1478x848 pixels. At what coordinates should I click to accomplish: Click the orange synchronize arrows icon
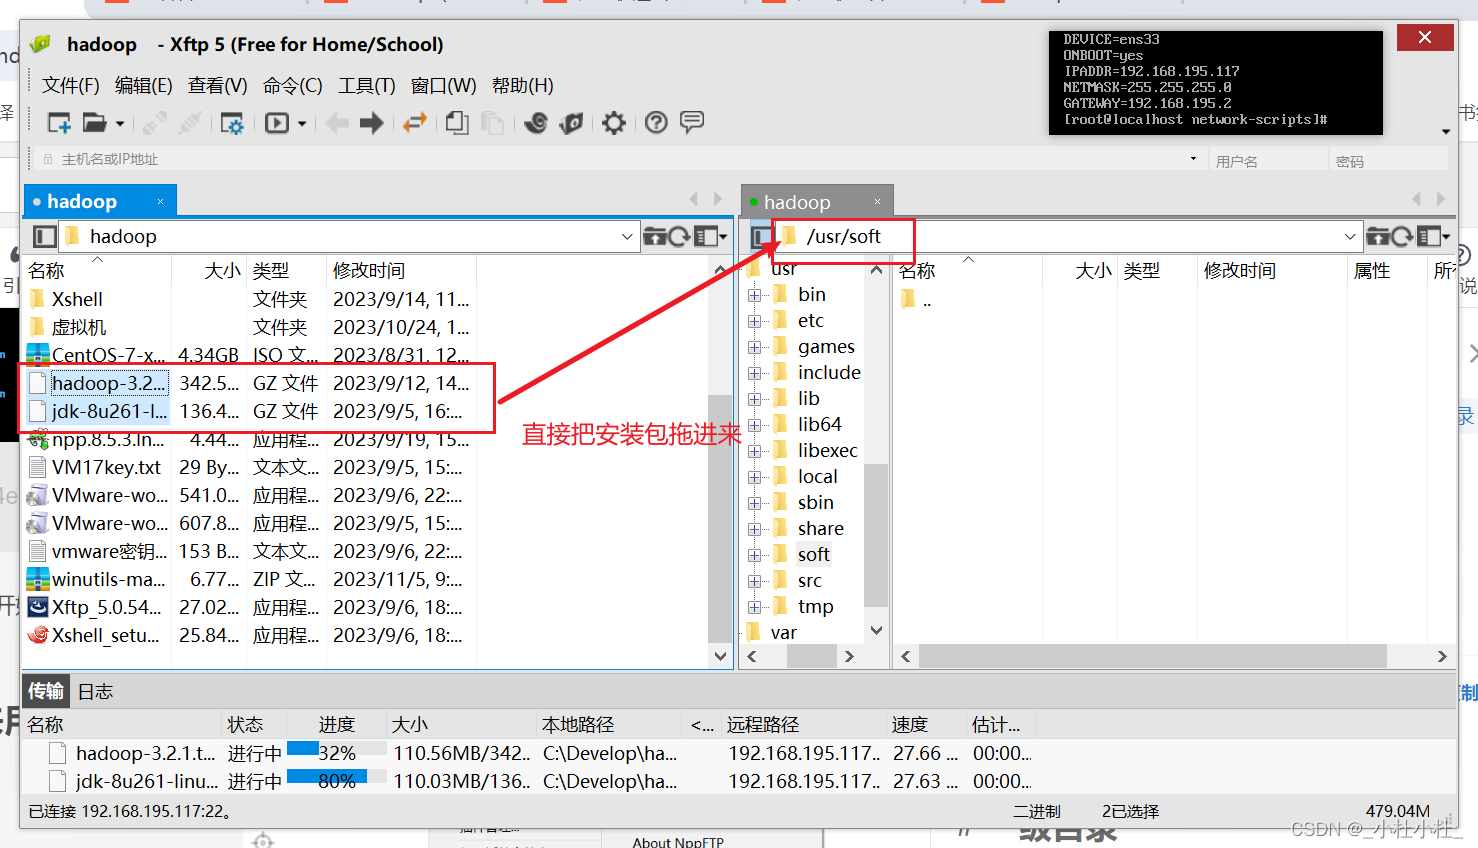[415, 123]
